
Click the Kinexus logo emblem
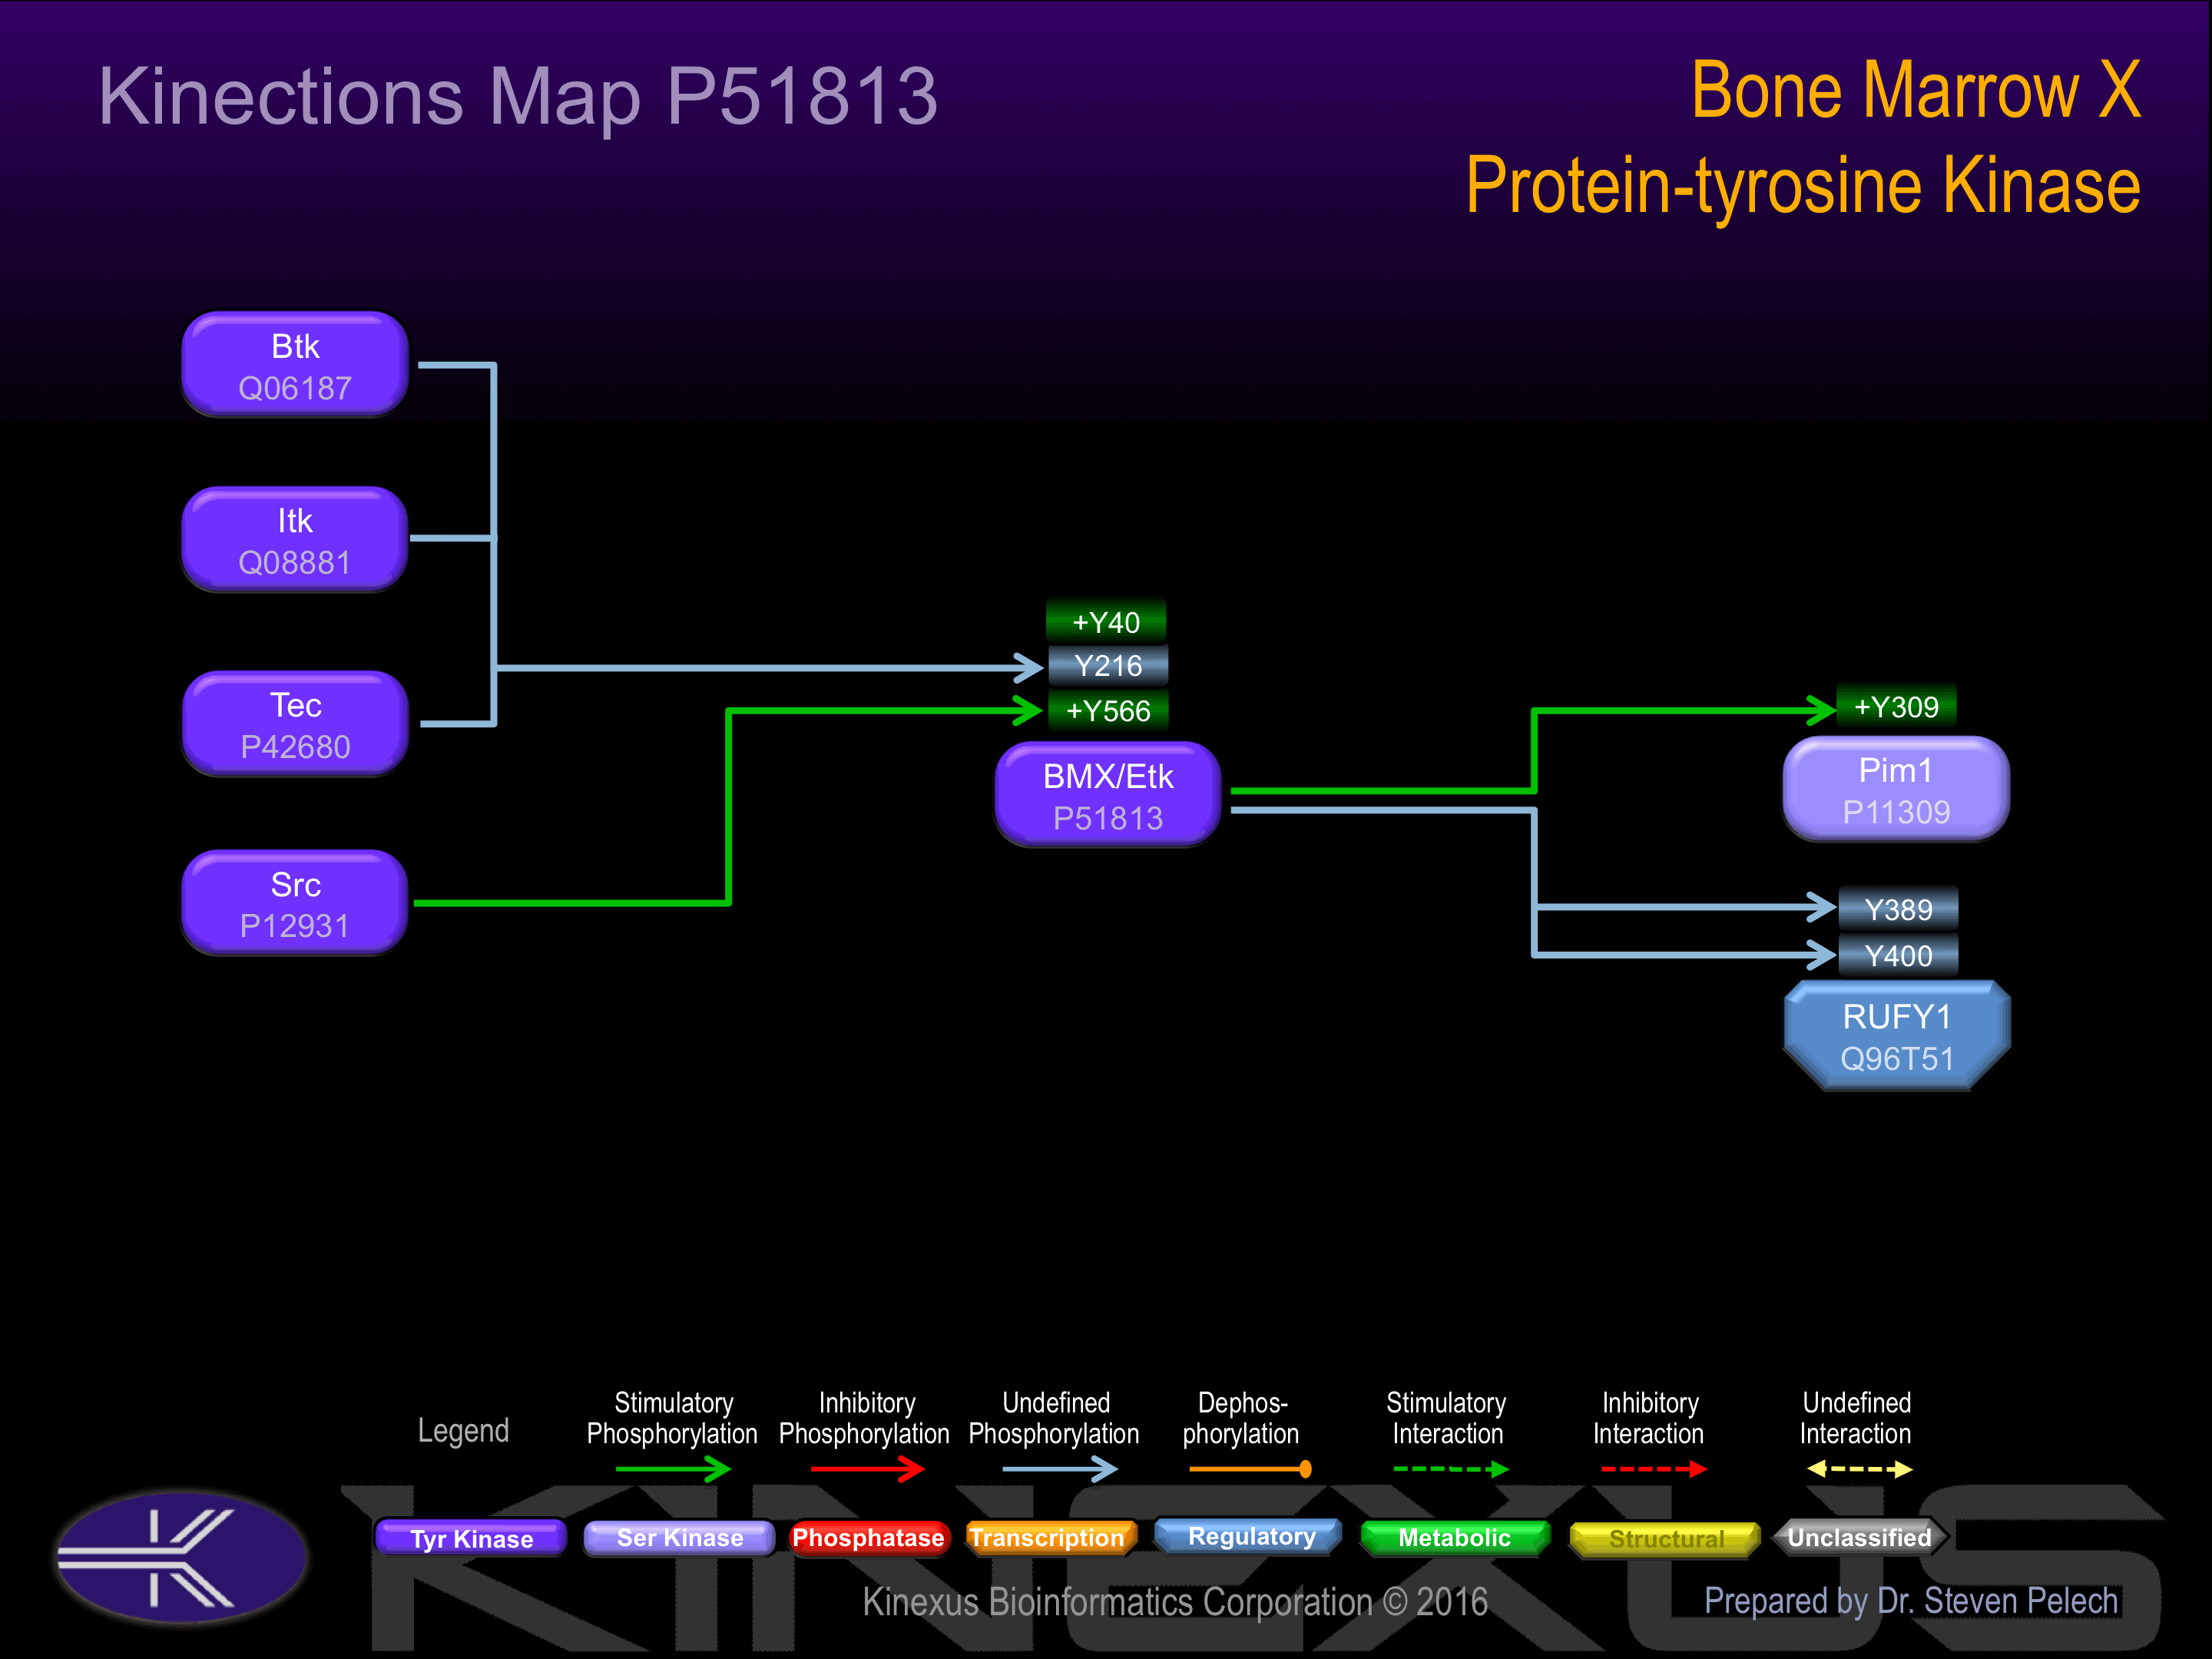click(181, 1556)
